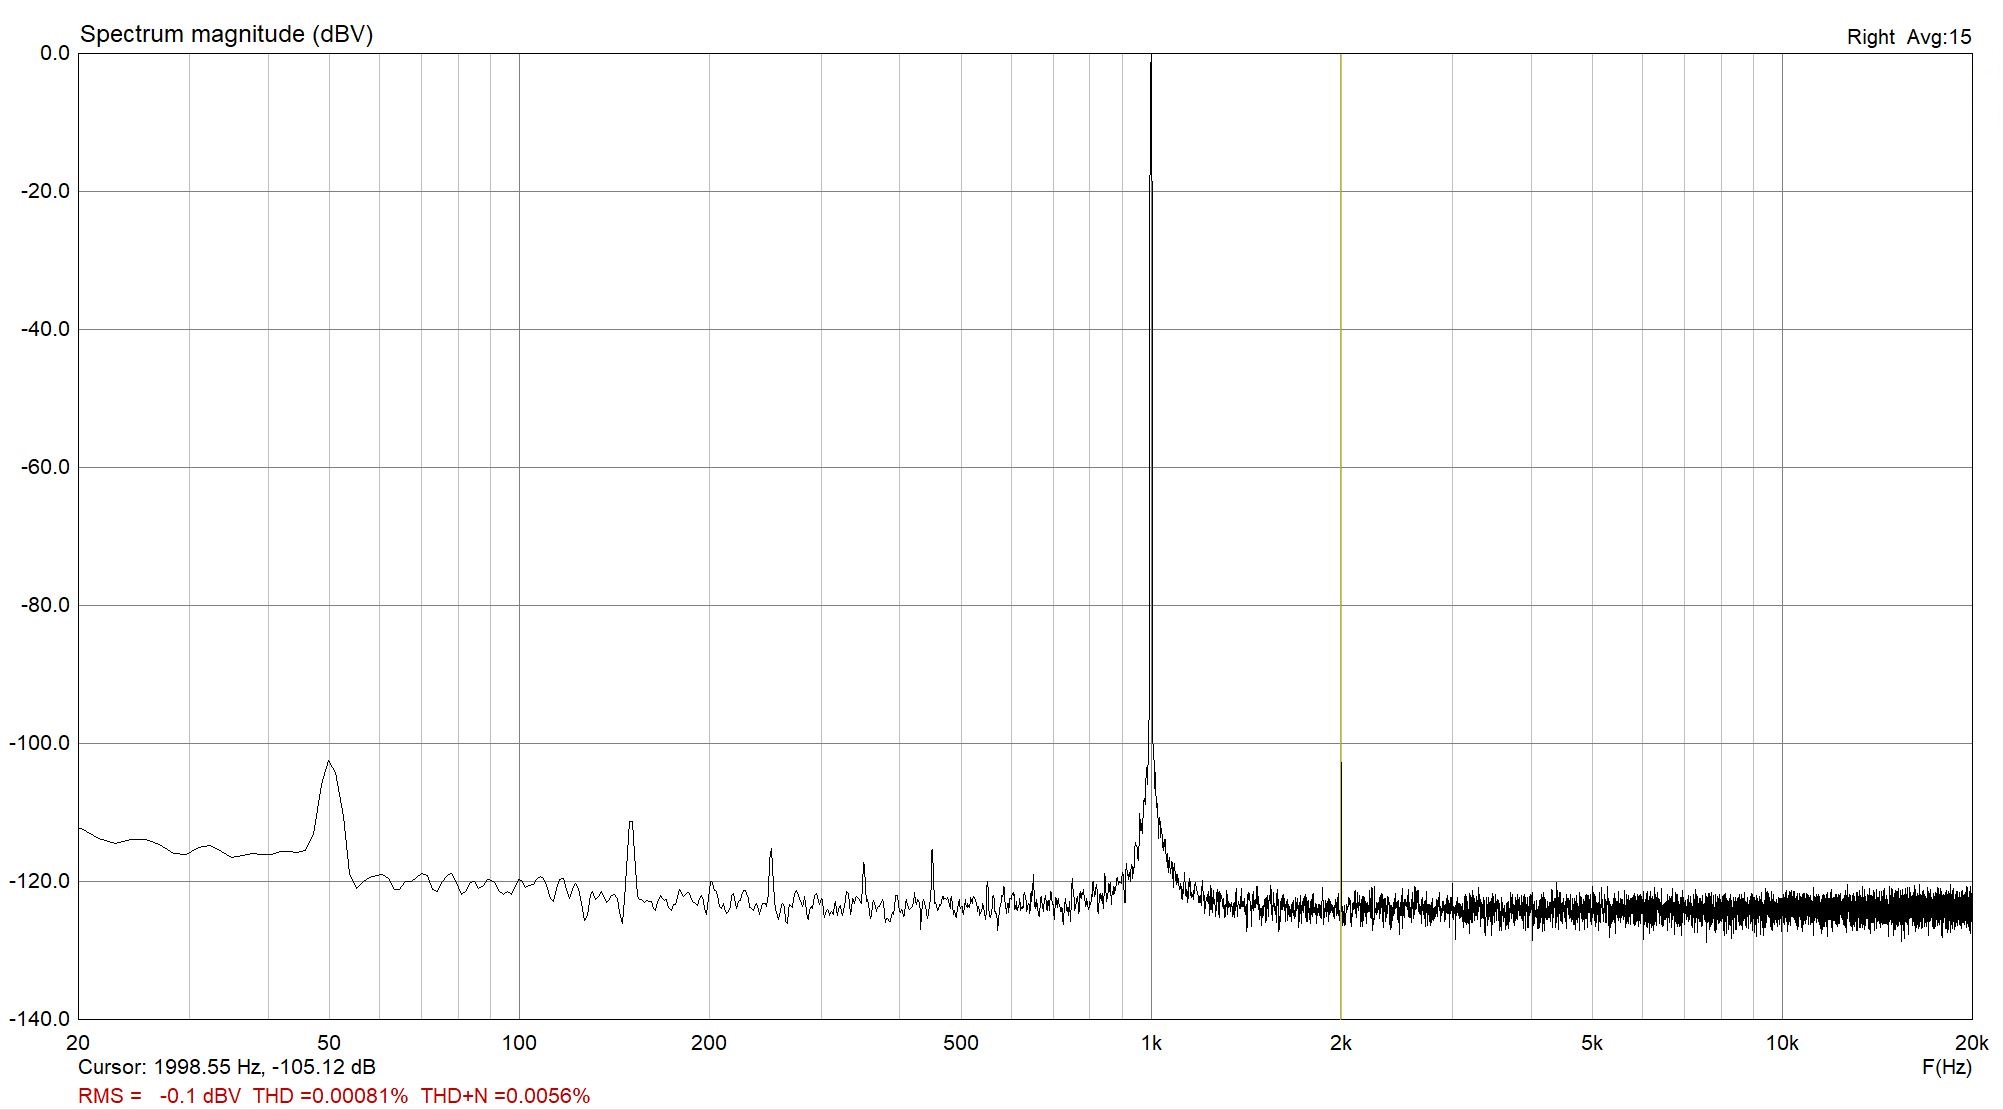Click the '-80.0' y-axis label
Image resolution: width=2003 pixels, height=1110 pixels.
[x=46, y=605]
